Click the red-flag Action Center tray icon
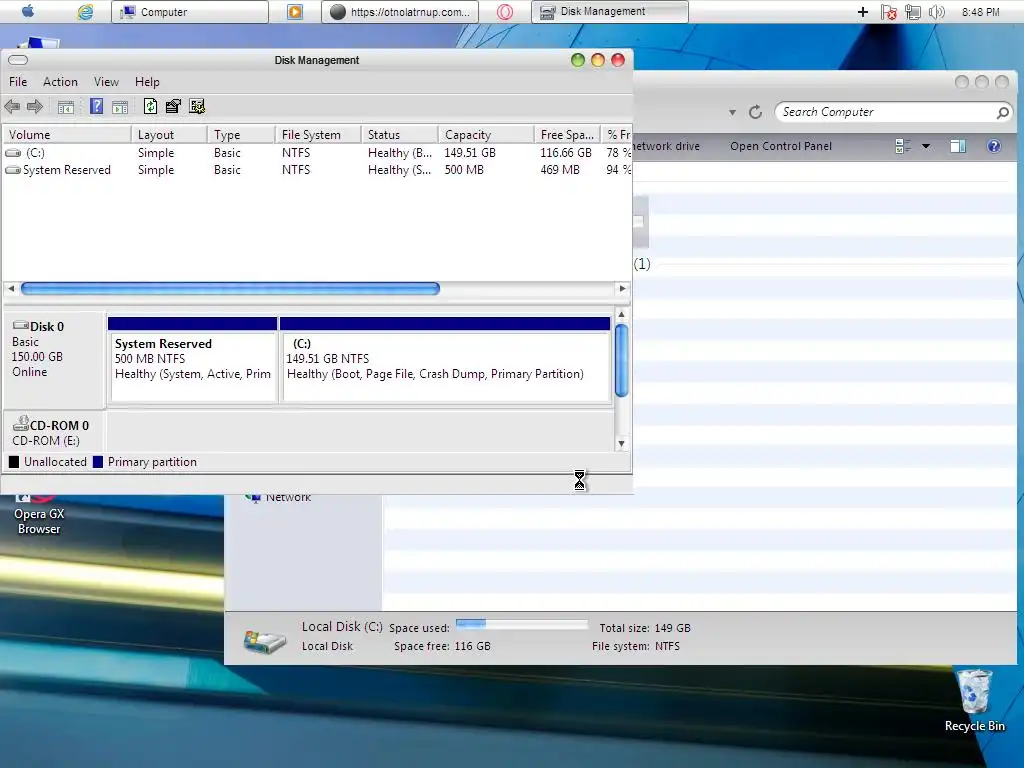 pyautogui.click(x=888, y=12)
